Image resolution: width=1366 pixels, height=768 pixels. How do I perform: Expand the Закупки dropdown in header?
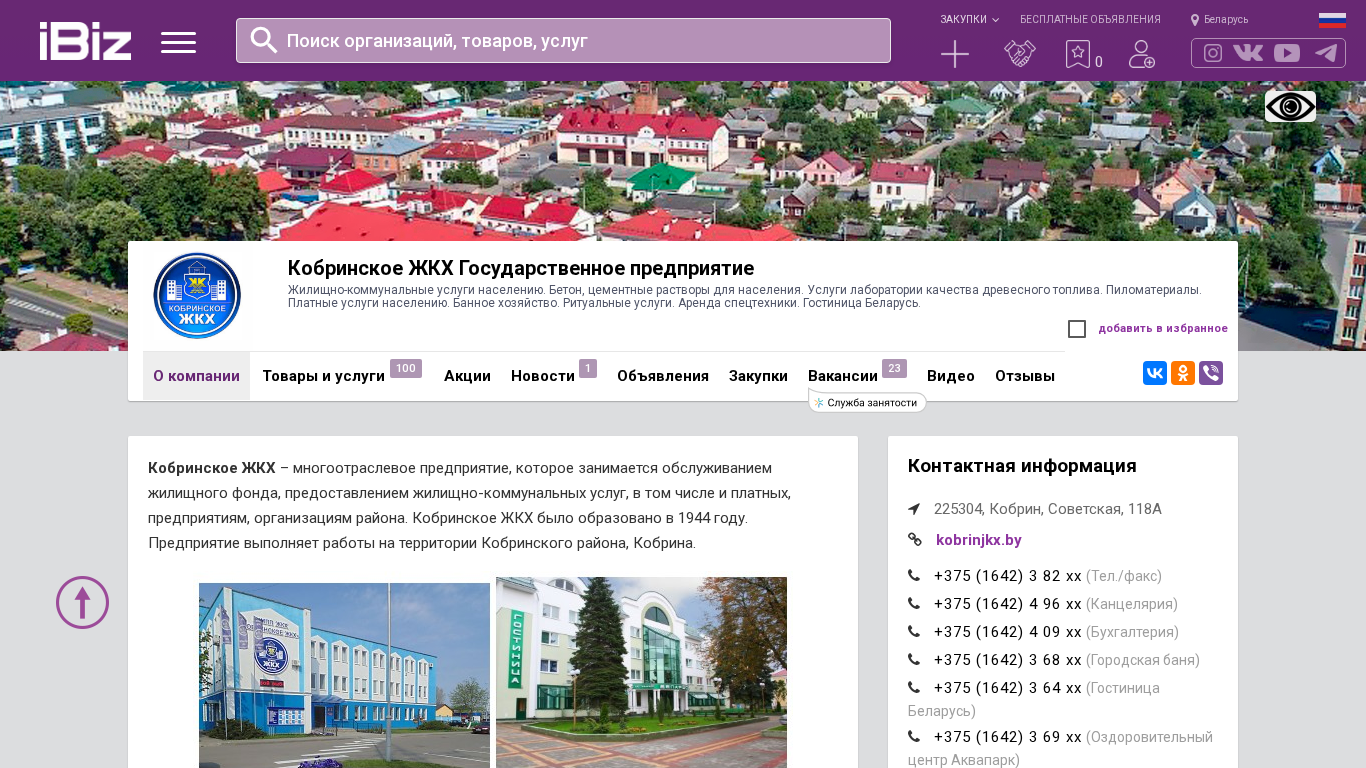(x=969, y=20)
